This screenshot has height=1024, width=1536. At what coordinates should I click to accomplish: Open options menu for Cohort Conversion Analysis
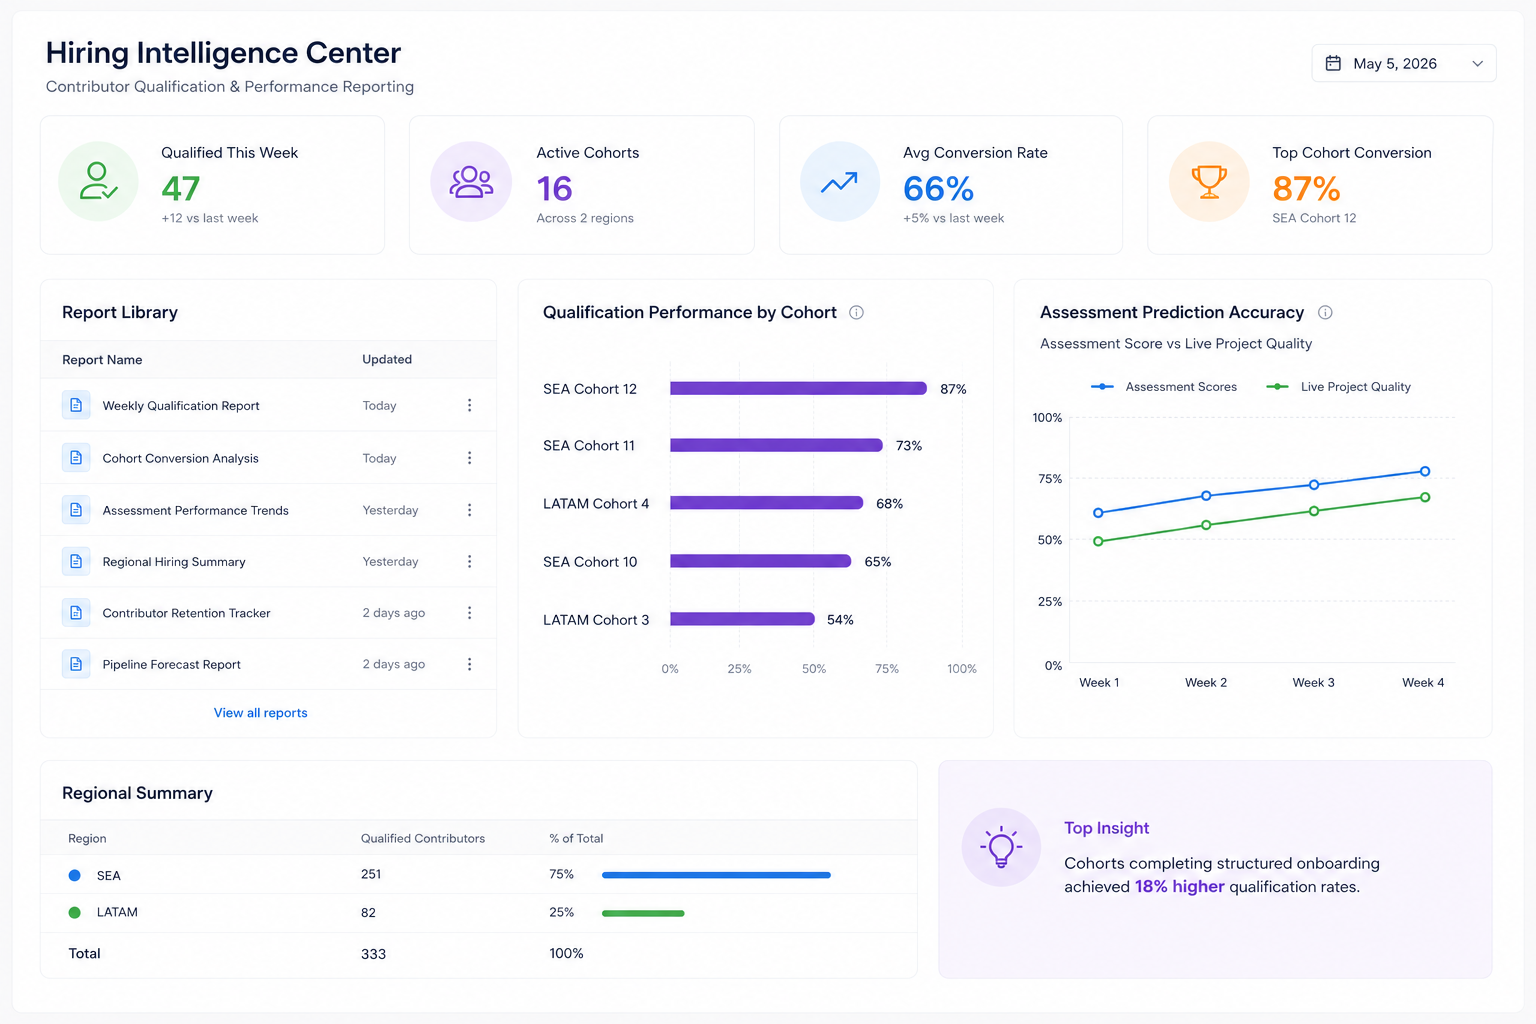click(469, 458)
